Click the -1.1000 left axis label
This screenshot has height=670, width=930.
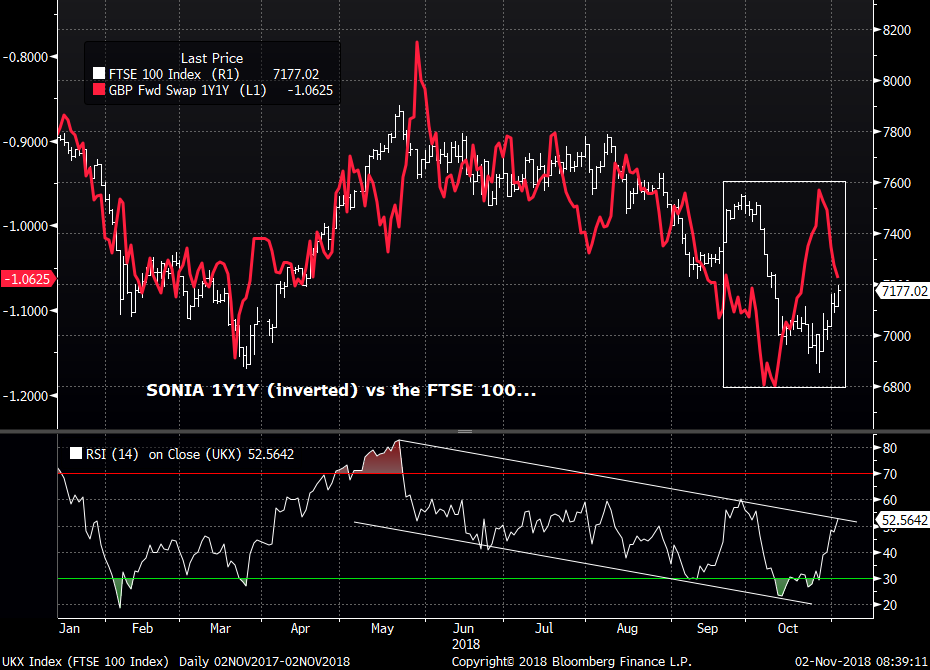pyautogui.click(x=25, y=311)
